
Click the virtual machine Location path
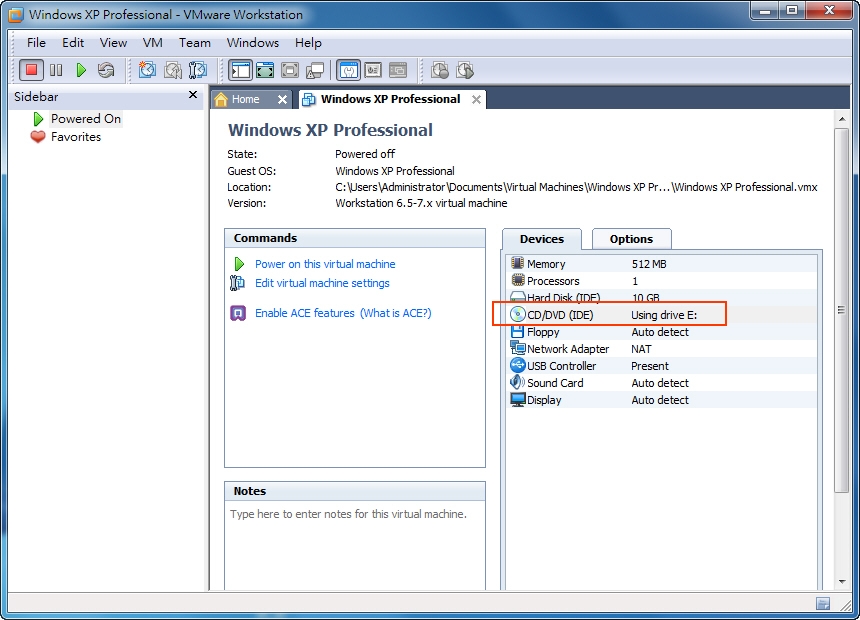576,187
